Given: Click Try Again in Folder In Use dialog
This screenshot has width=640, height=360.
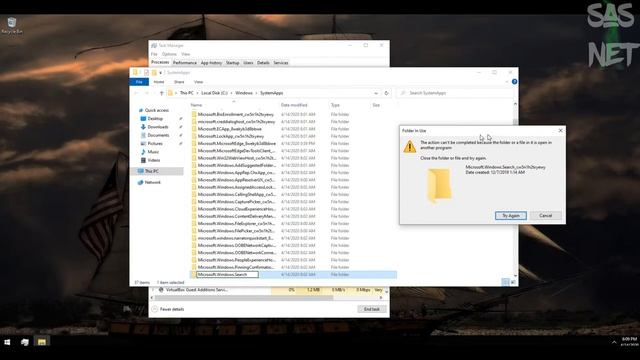Looking at the screenshot, I should tap(511, 216).
